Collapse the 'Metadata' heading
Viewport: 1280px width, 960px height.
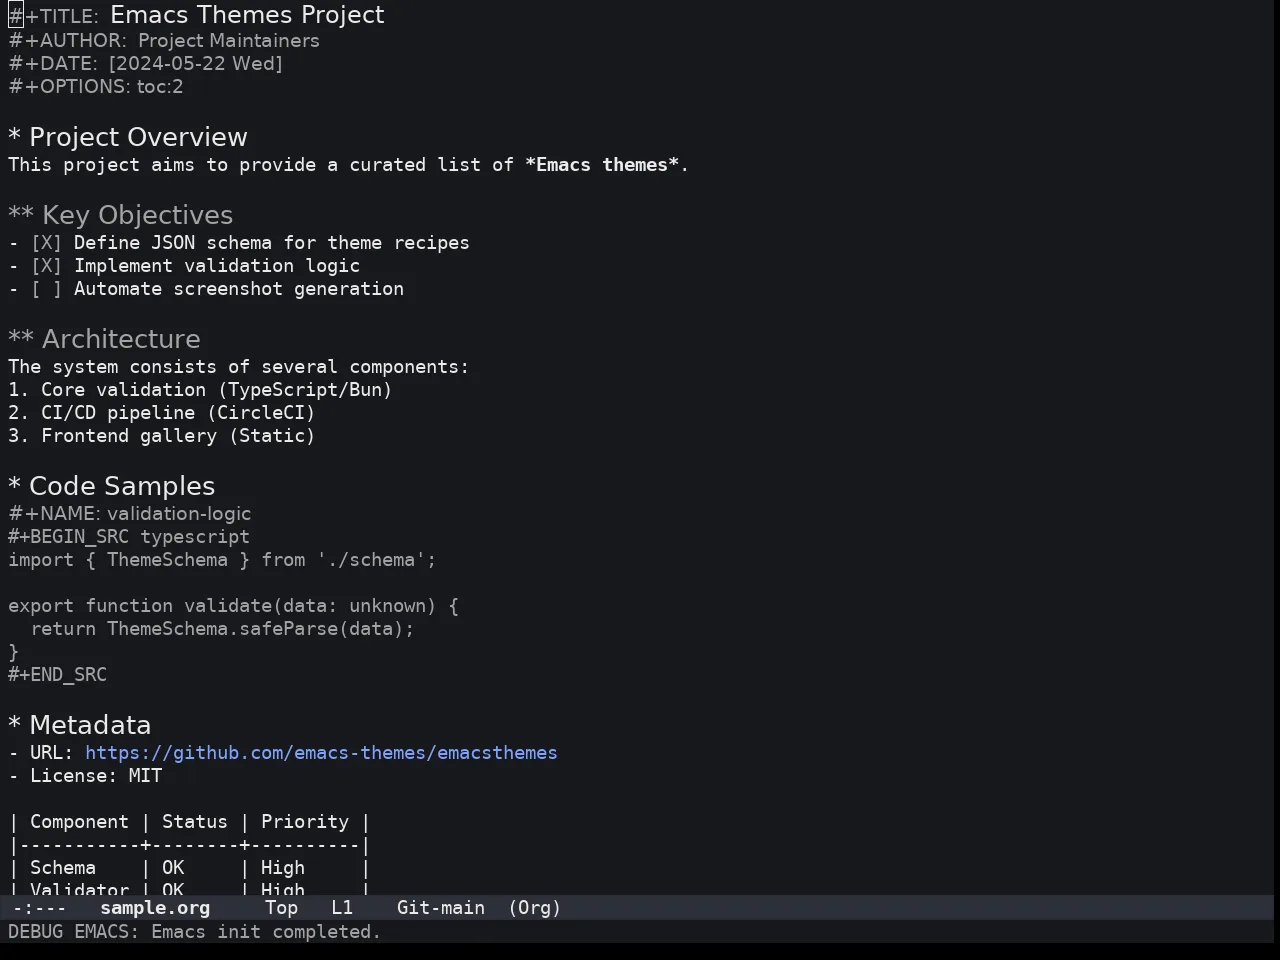pyautogui.click(x=80, y=725)
